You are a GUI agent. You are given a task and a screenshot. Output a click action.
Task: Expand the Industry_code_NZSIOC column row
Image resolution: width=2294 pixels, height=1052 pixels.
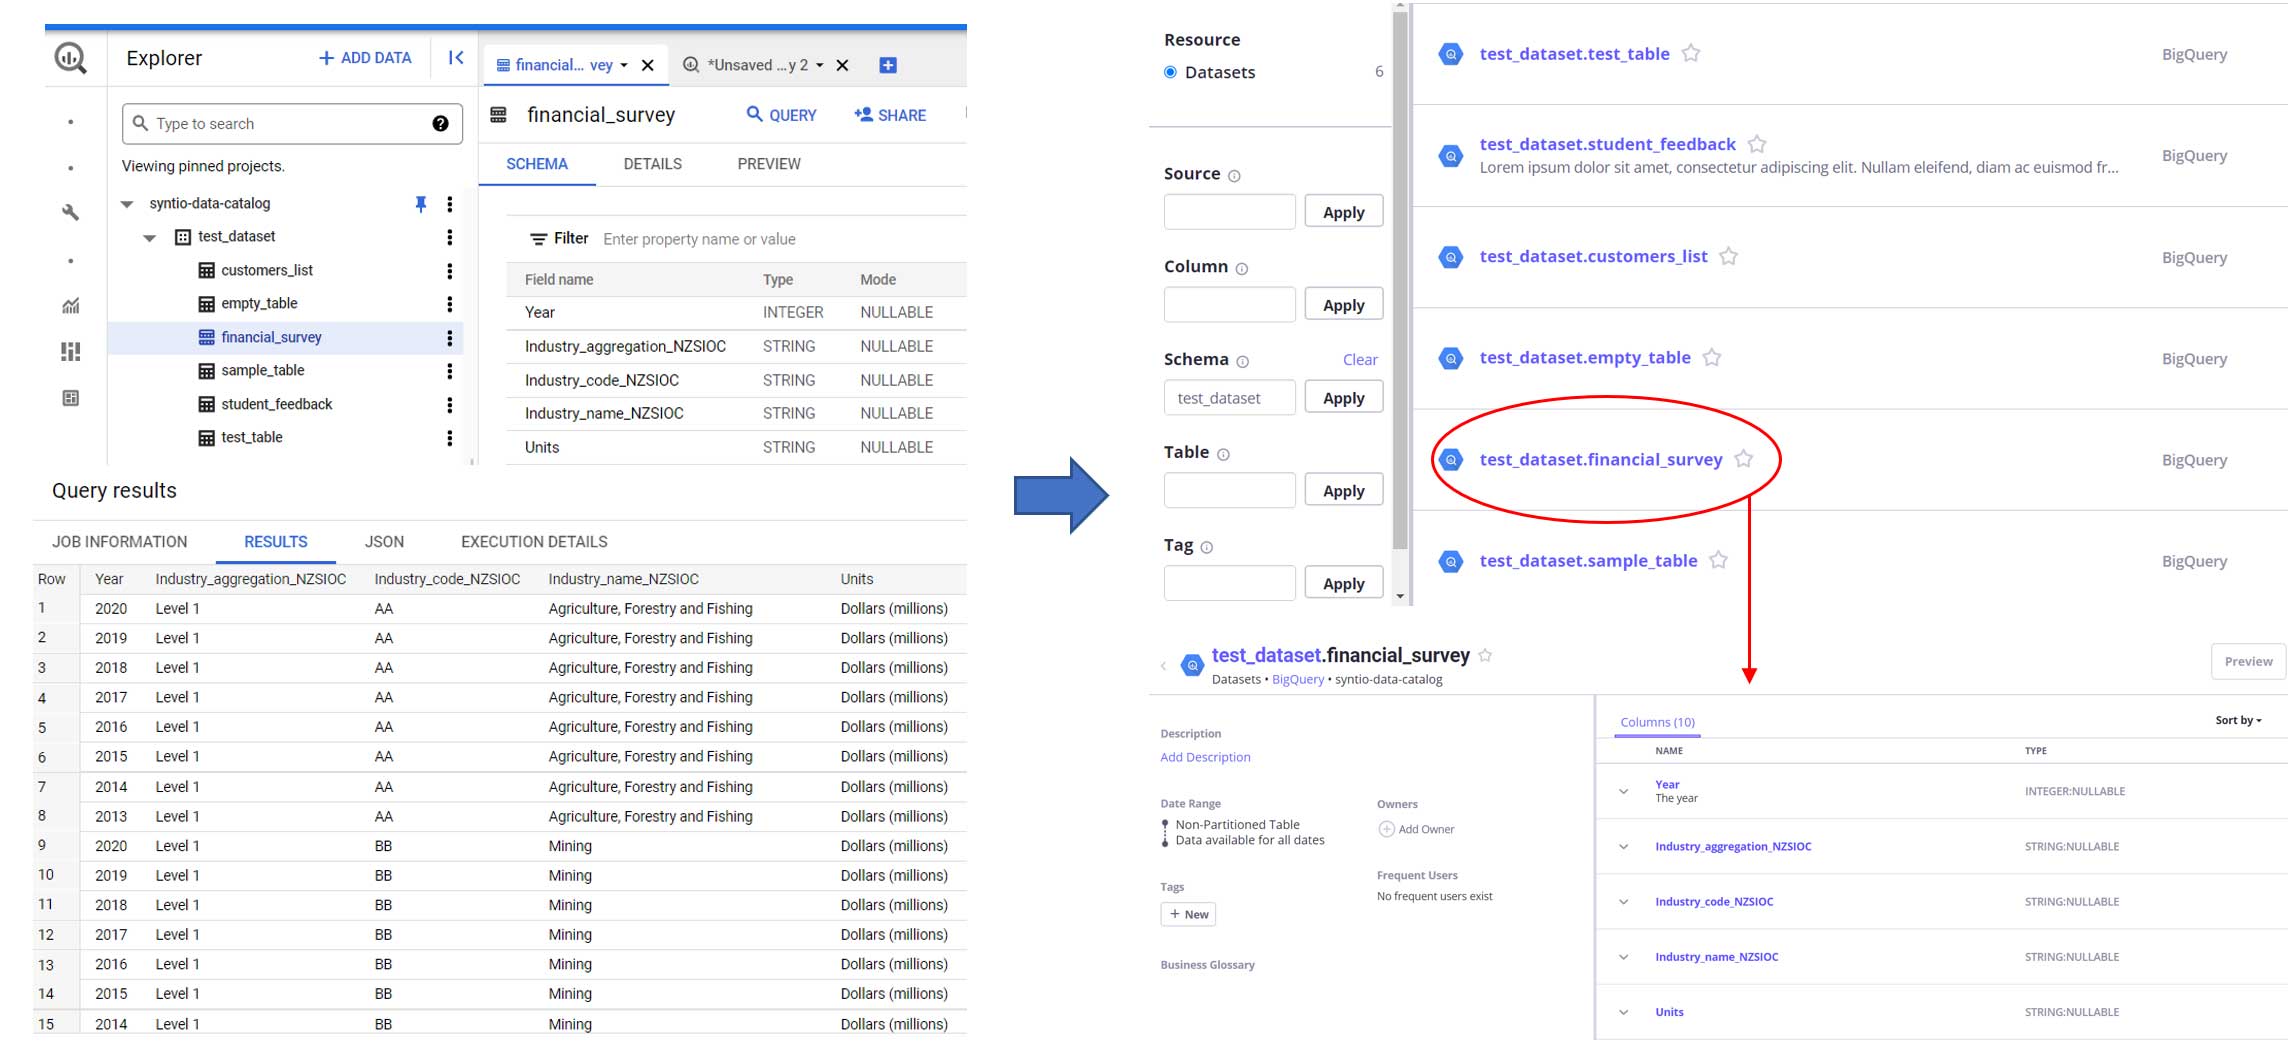[1624, 902]
